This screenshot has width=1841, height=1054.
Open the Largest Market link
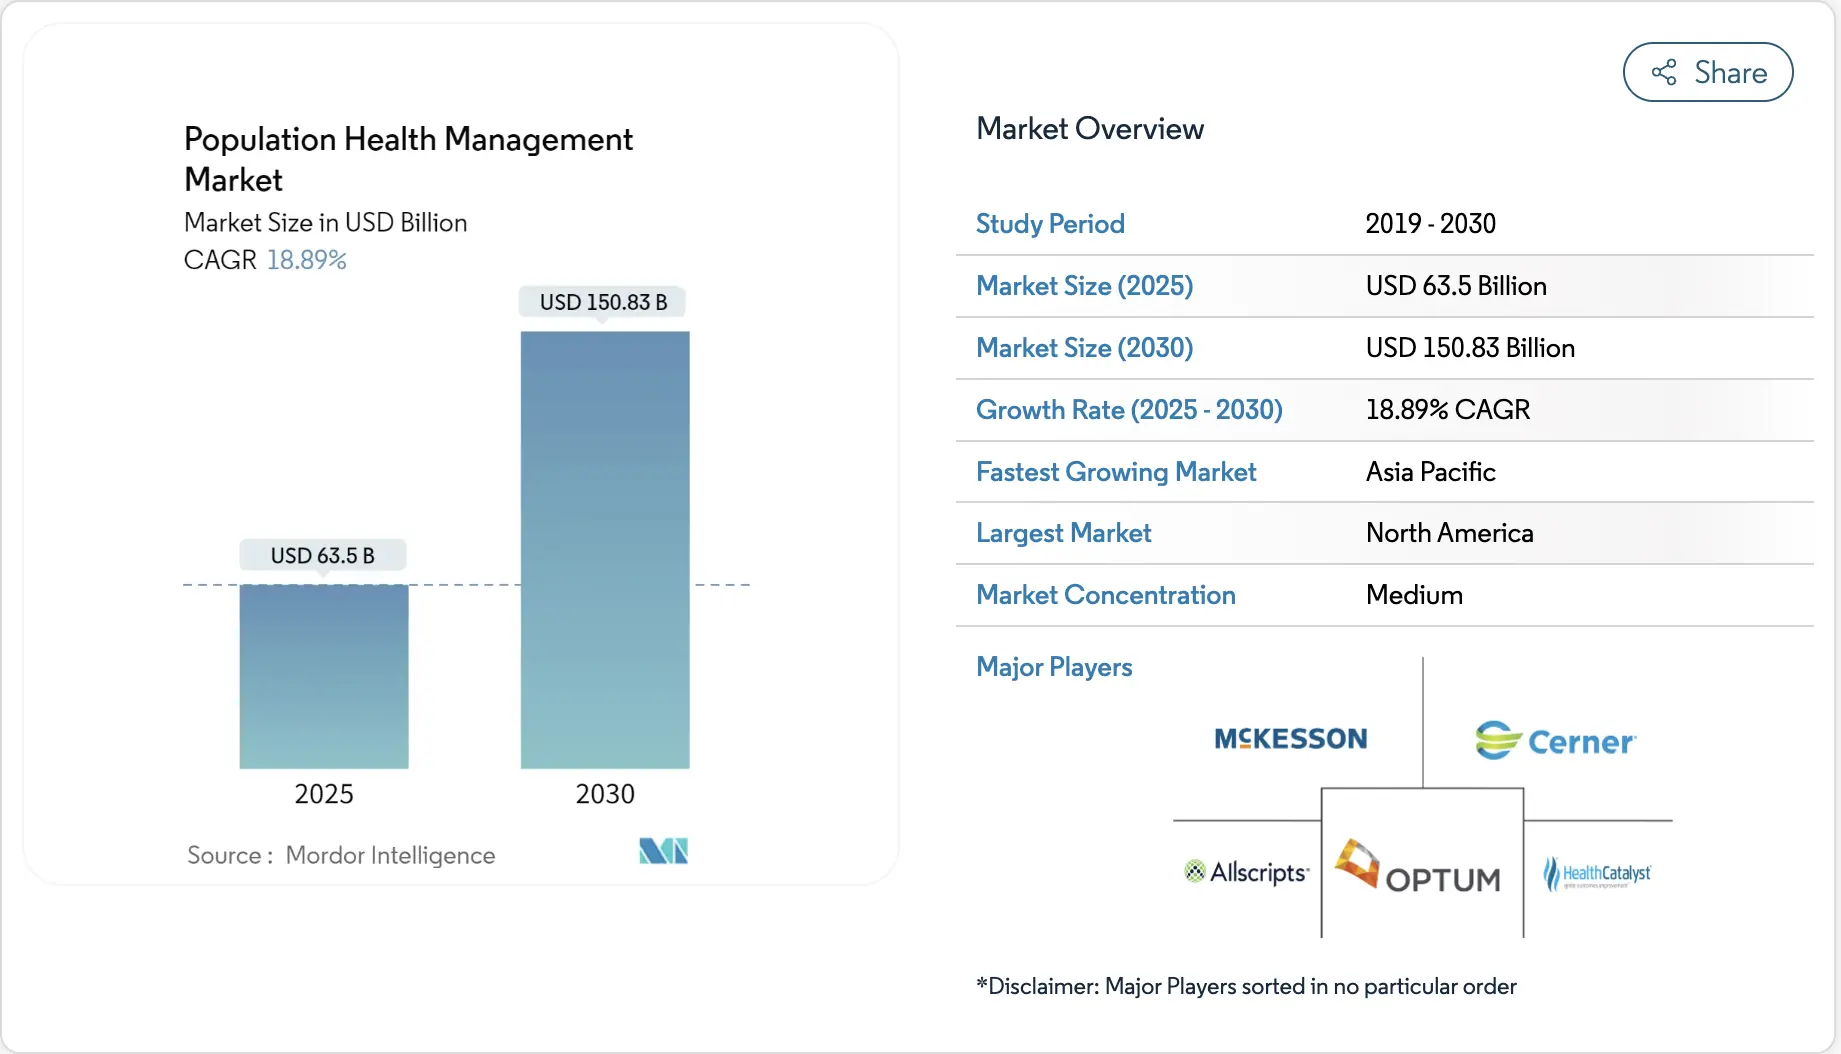point(1063,533)
